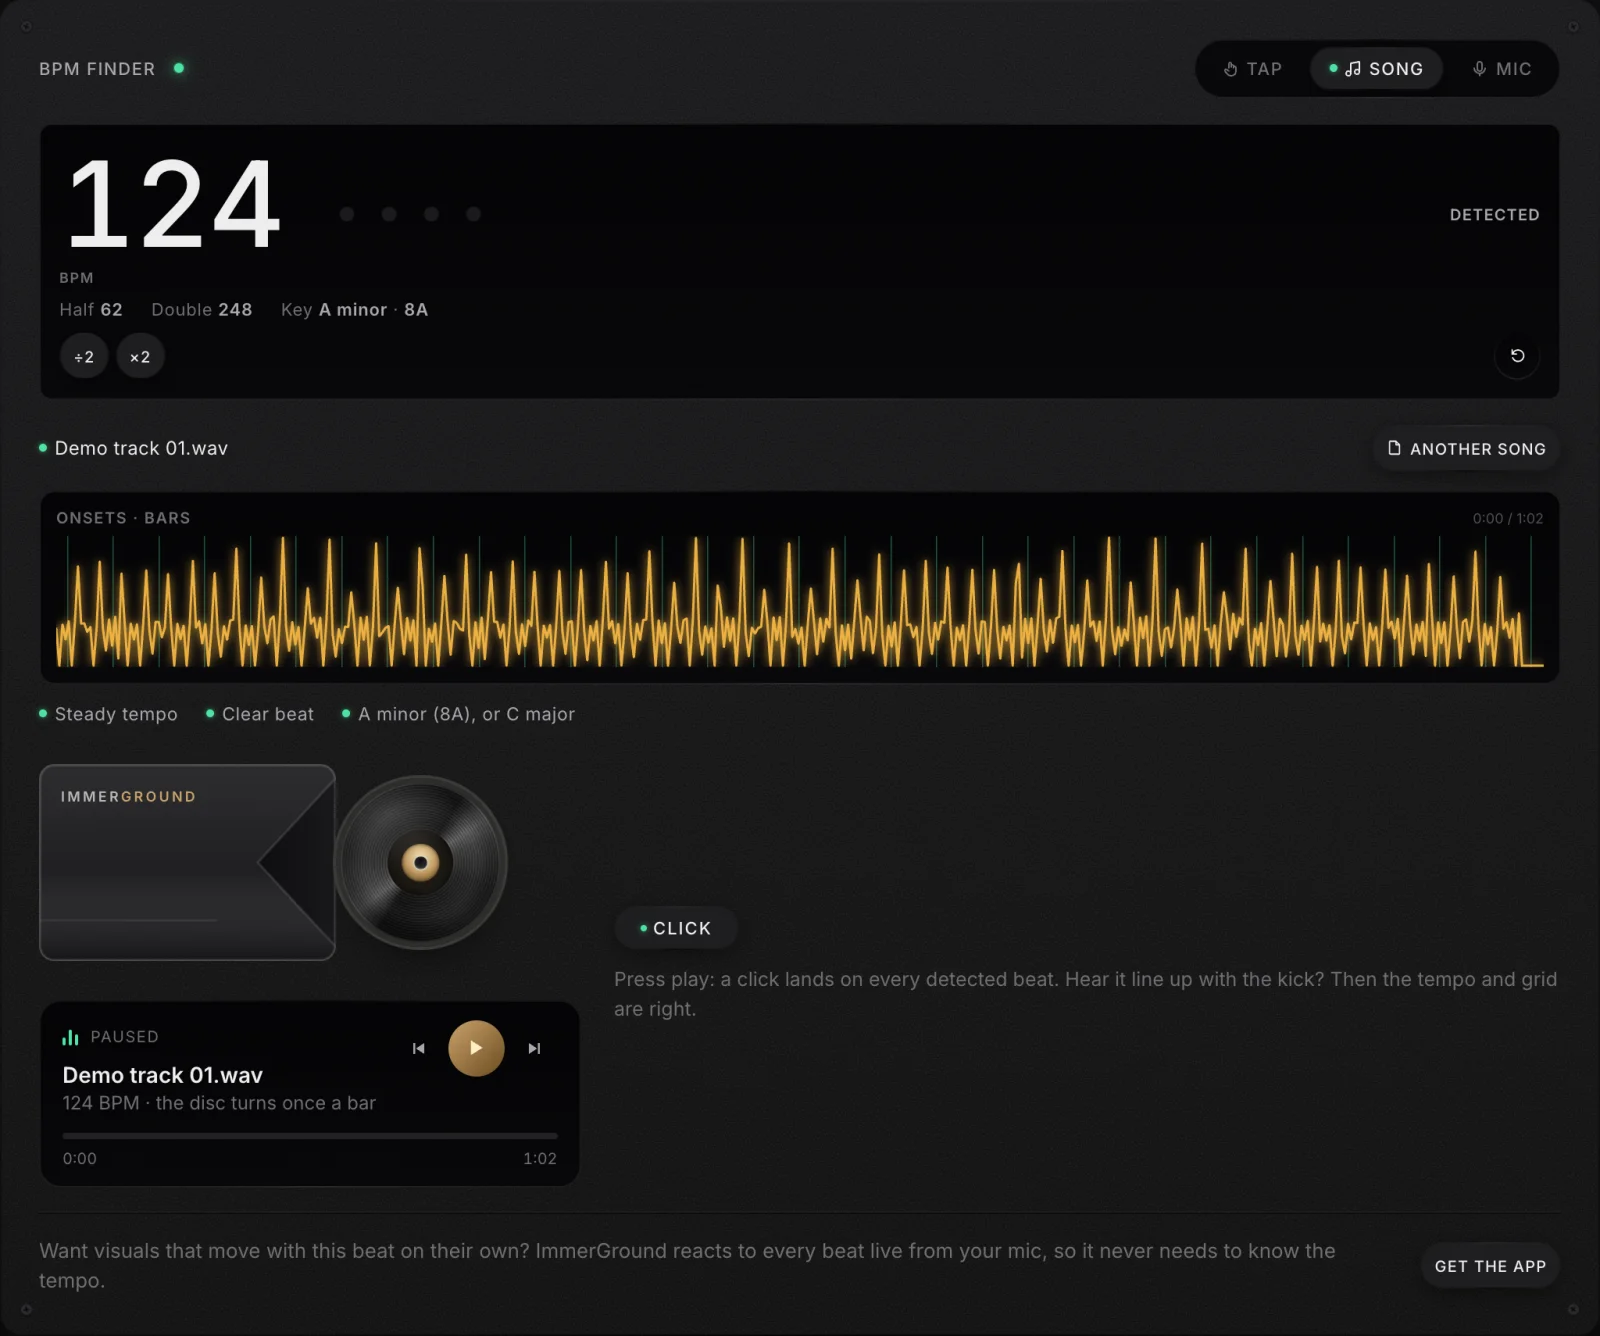Load ANOTHER SONG
Screen dimensions: 1600x1336
click(x=1466, y=449)
